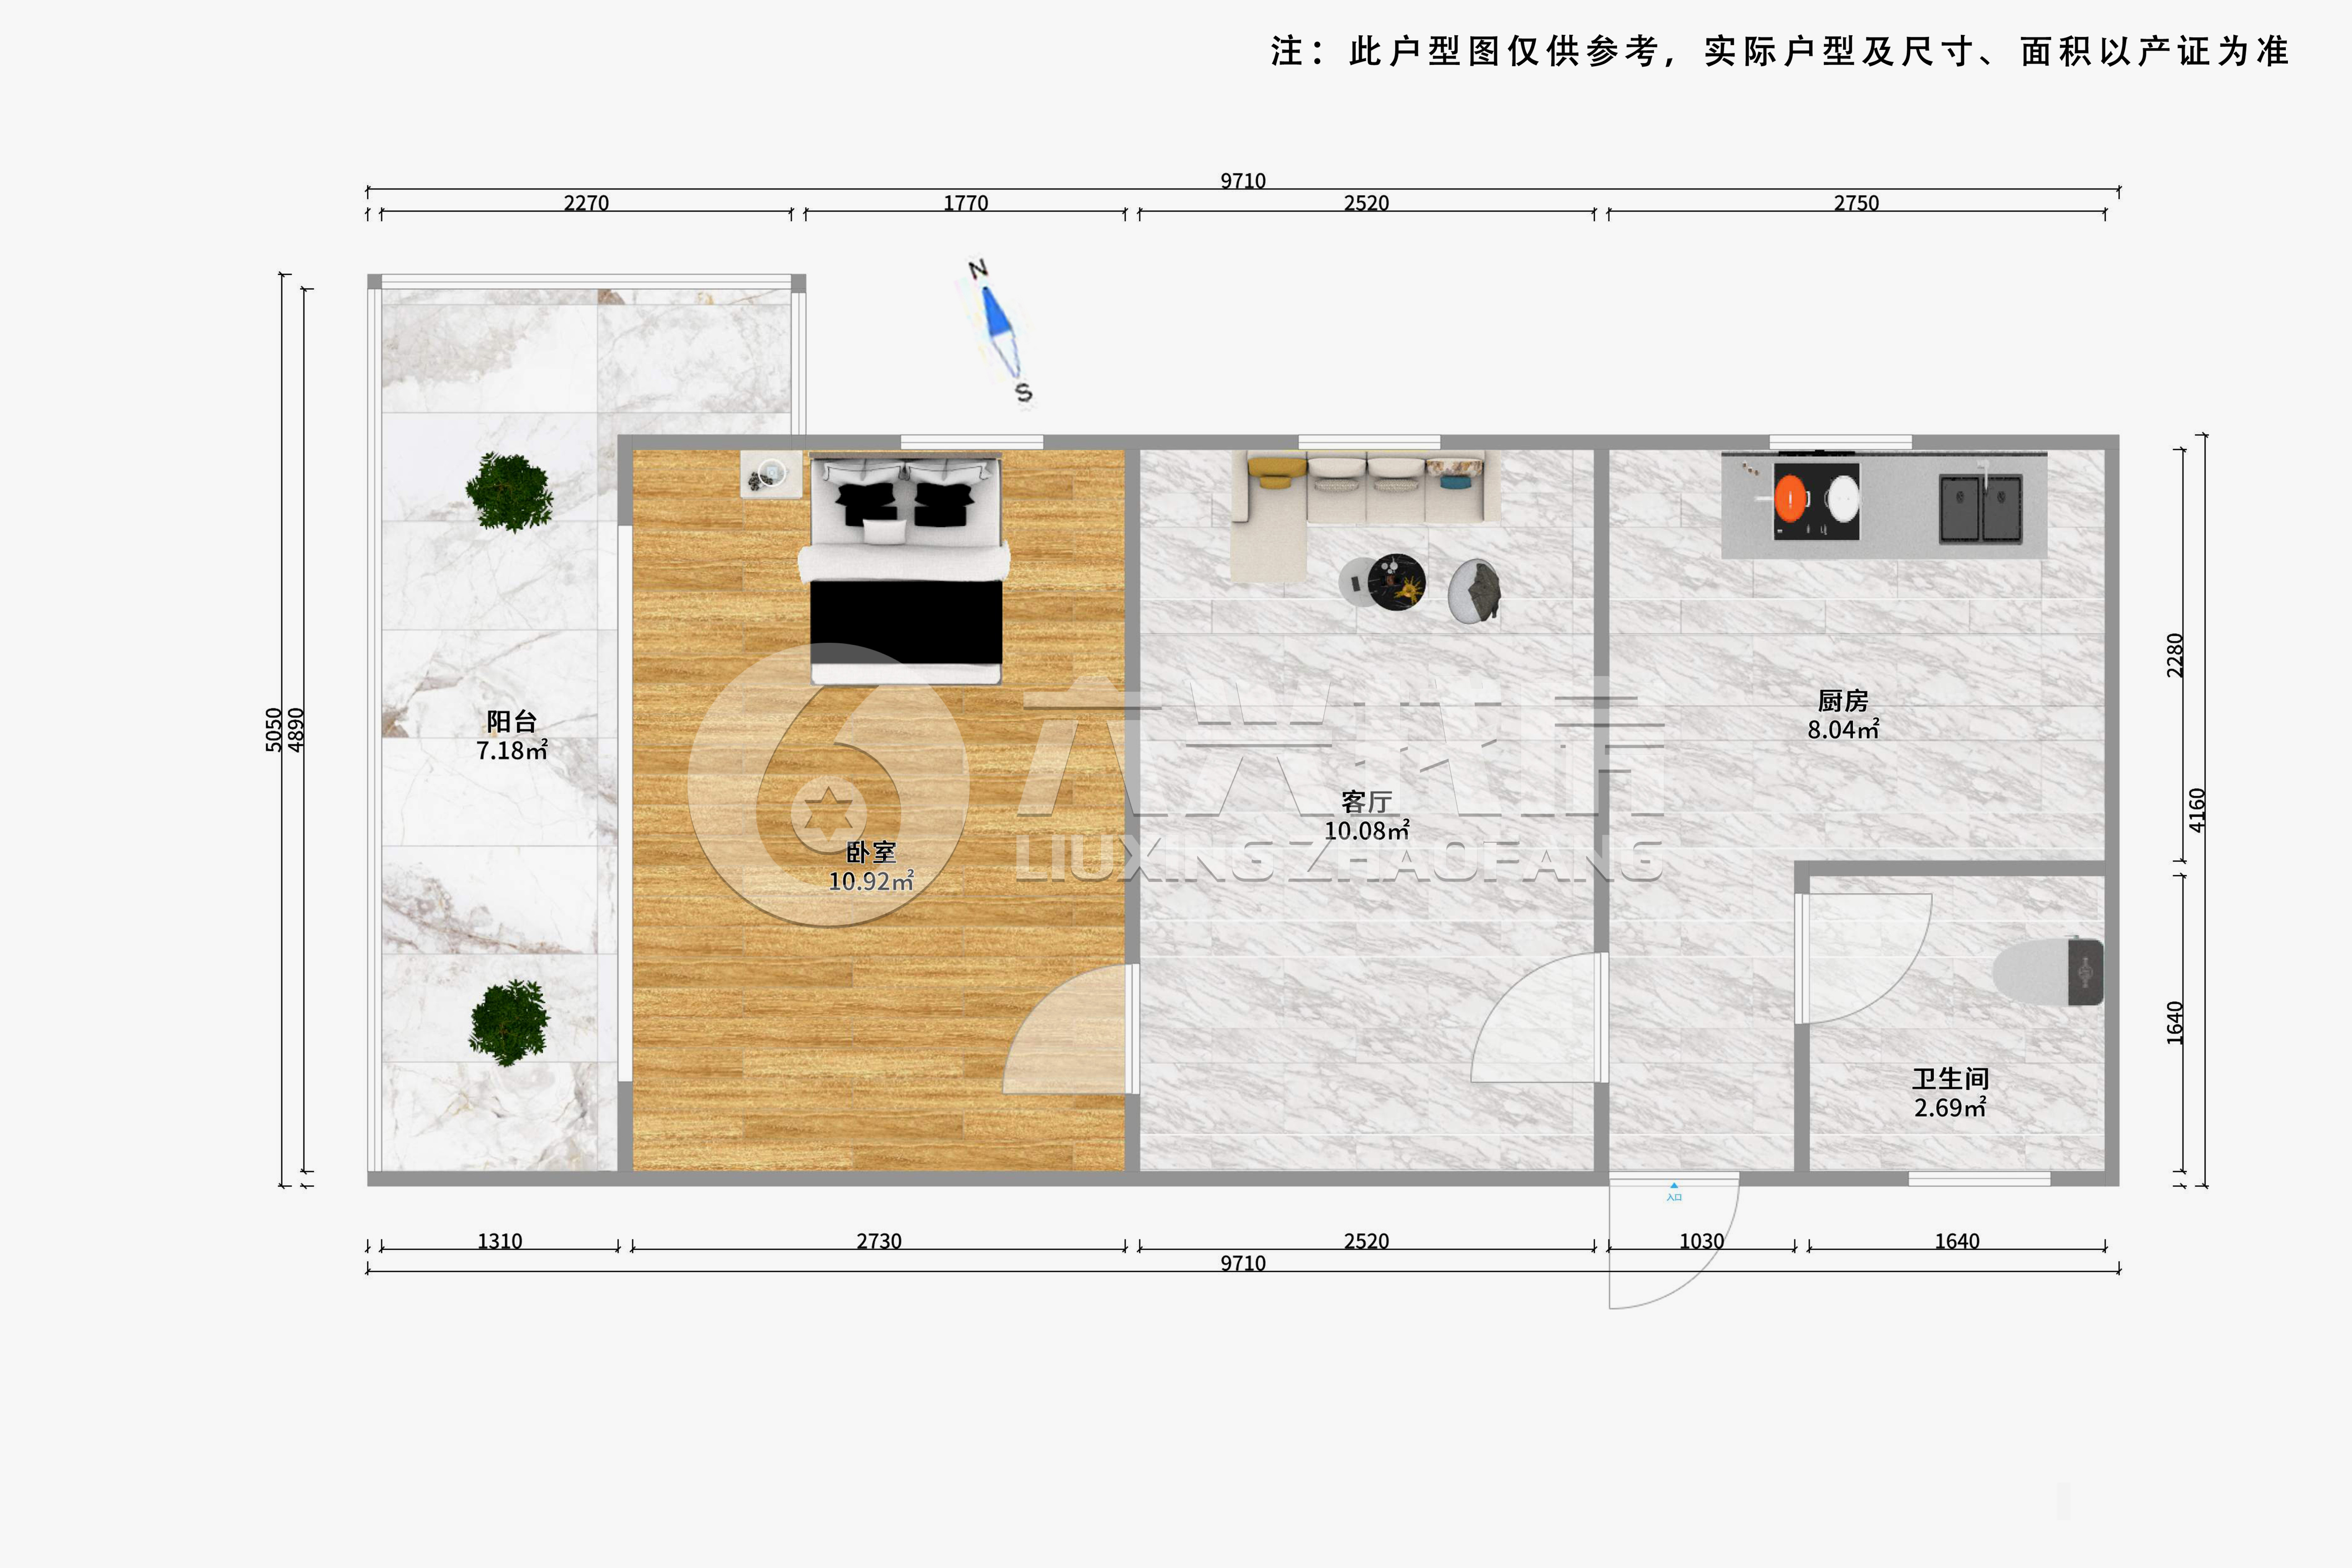The image size is (2352, 1568).
Task: Click the 2520 dimension above the living room
Action: [1367, 203]
